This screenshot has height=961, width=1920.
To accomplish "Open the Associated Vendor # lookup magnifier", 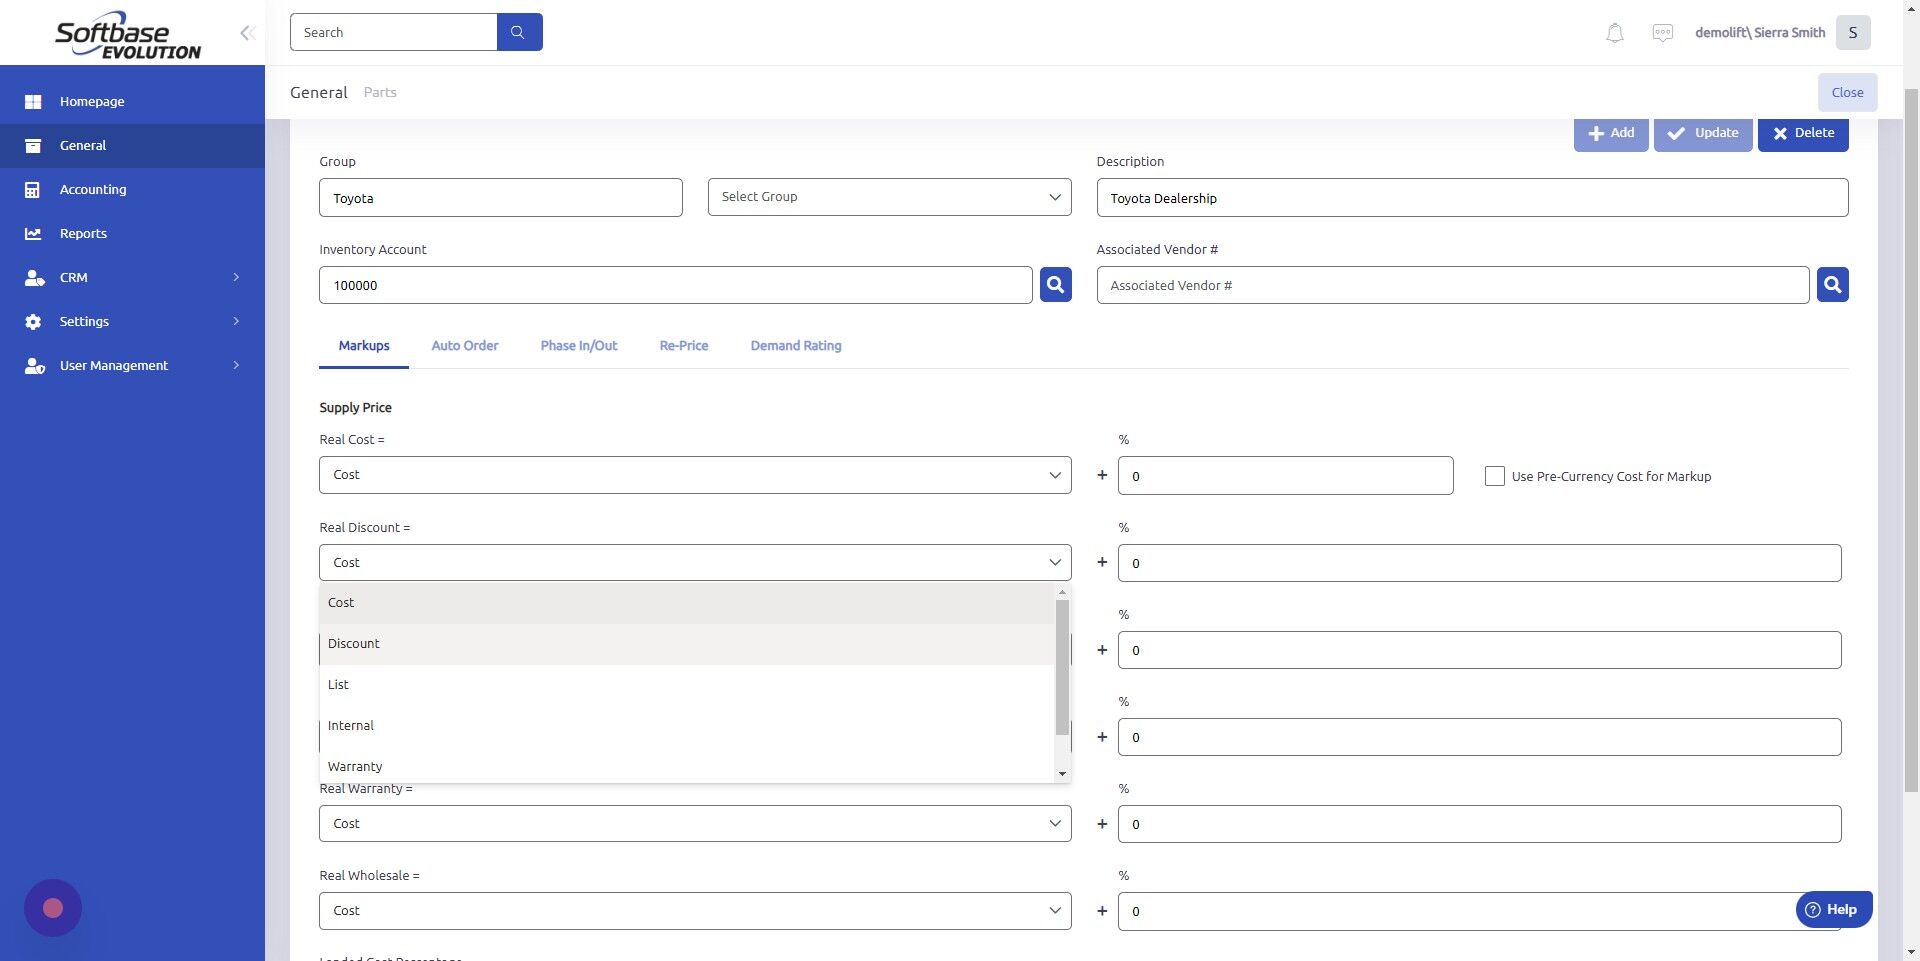I will pyautogui.click(x=1832, y=284).
